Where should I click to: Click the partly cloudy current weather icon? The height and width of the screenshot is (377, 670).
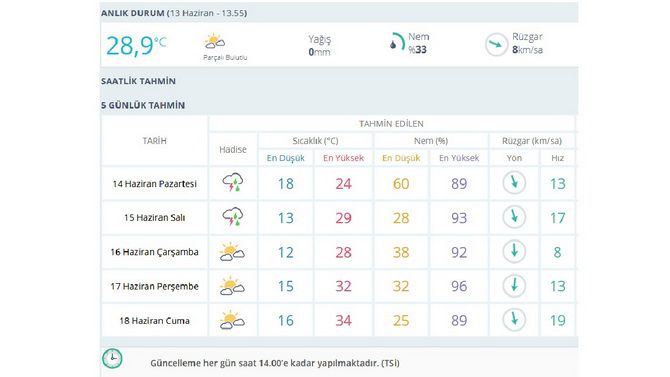click(215, 41)
